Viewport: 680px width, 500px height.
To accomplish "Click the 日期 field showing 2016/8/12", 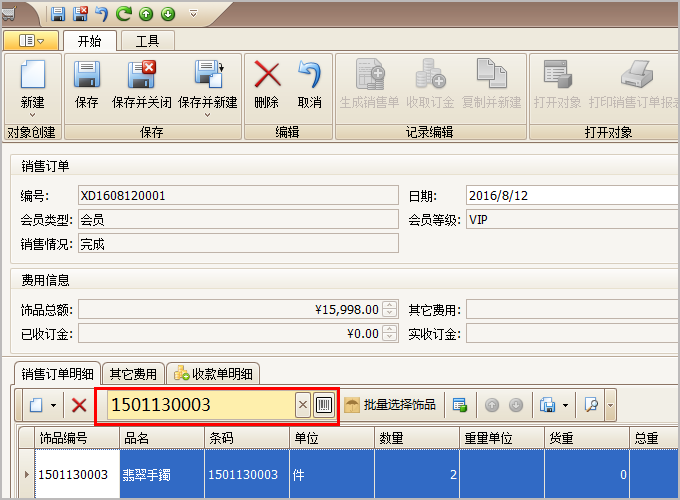I will coord(573,196).
